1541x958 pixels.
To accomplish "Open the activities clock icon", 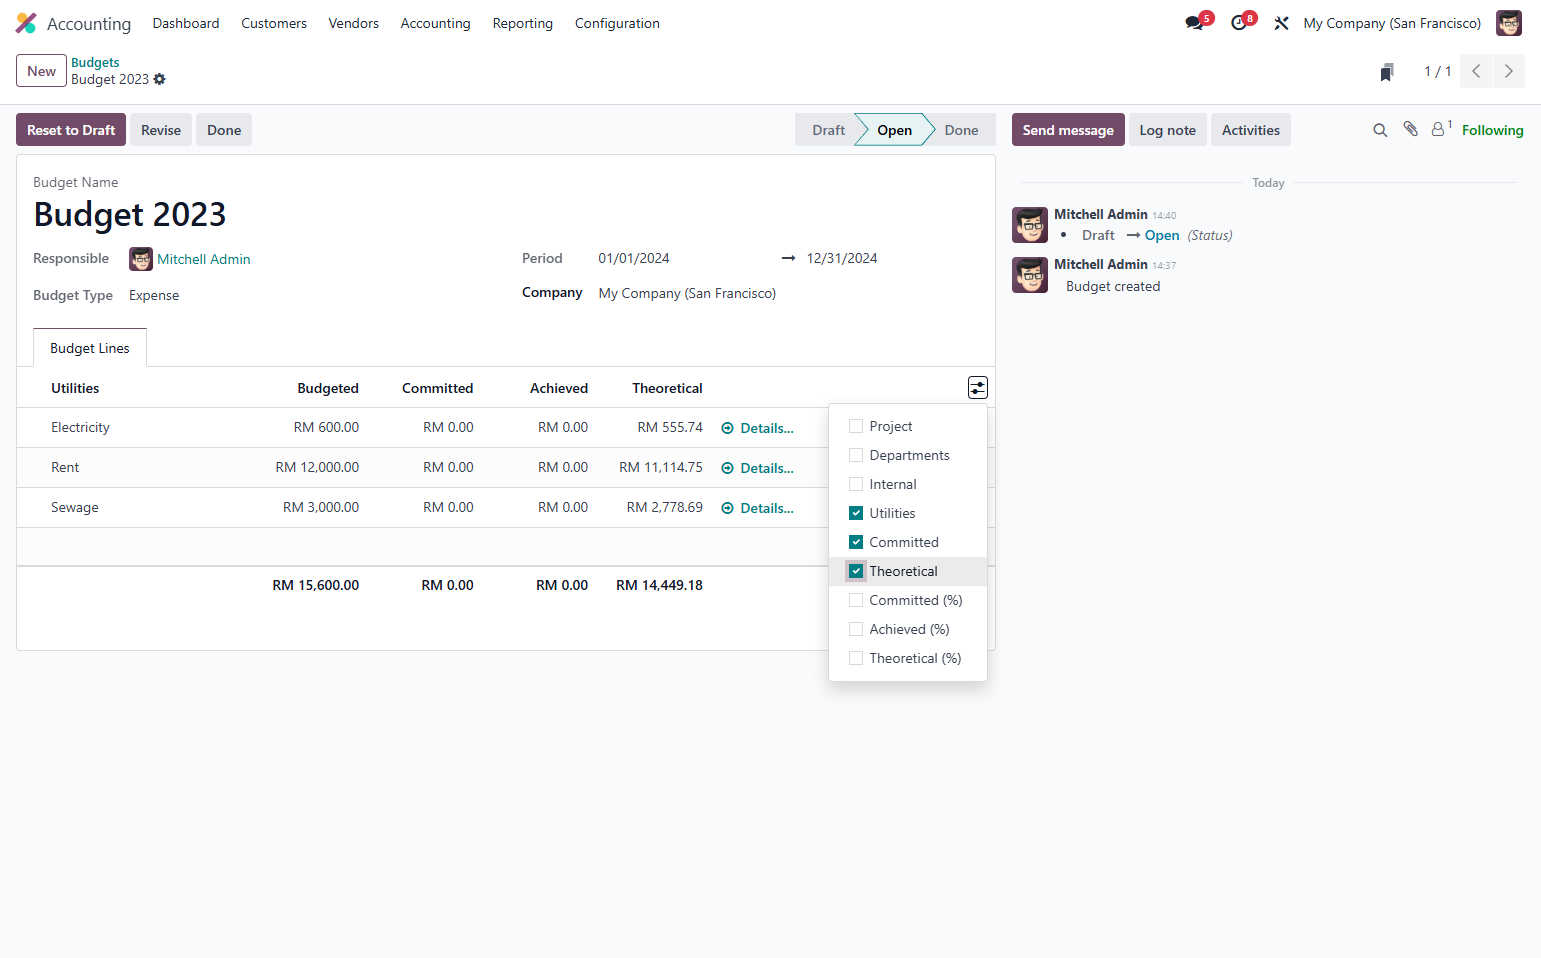I will [x=1239, y=23].
